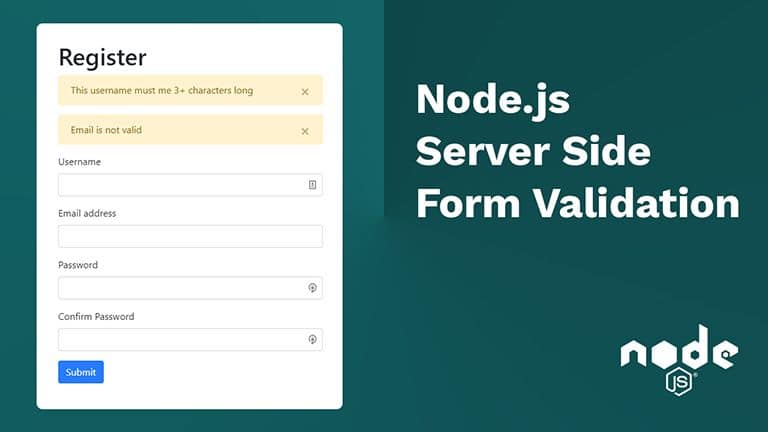Viewport: 768px width, 432px height.
Task: Focus the Email address text box
Action: point(190,237)
